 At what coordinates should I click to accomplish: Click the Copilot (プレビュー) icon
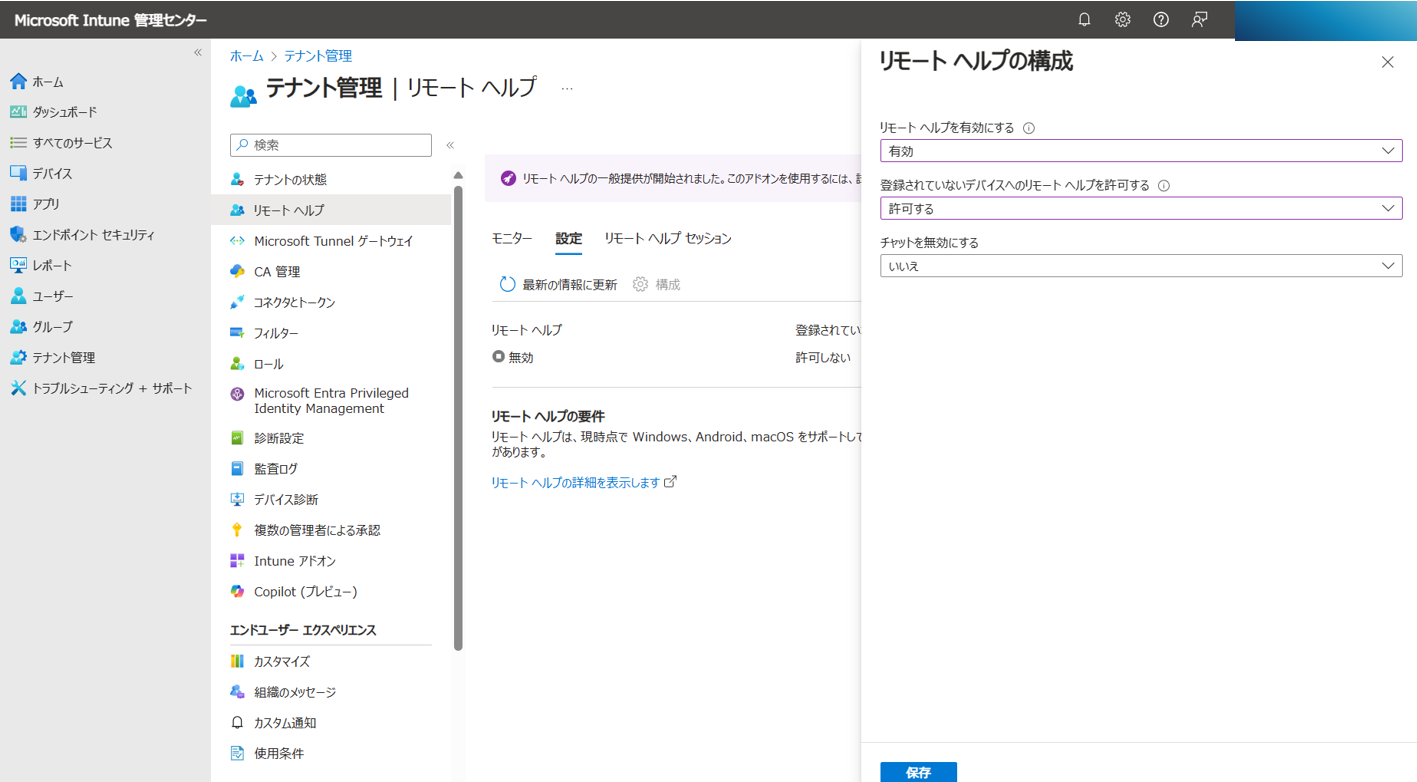[237, 592]
